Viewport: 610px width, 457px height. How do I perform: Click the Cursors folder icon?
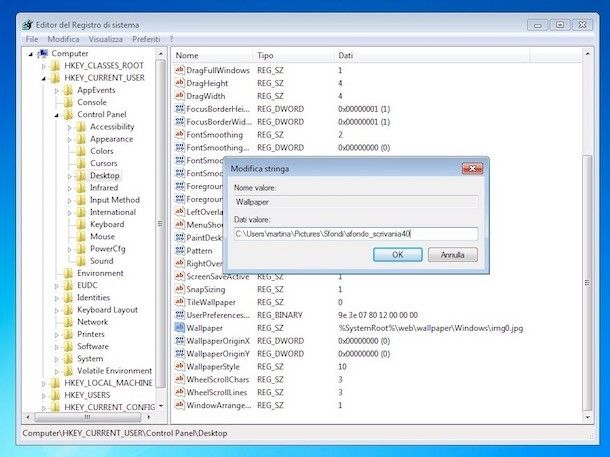tap(81, 163)
